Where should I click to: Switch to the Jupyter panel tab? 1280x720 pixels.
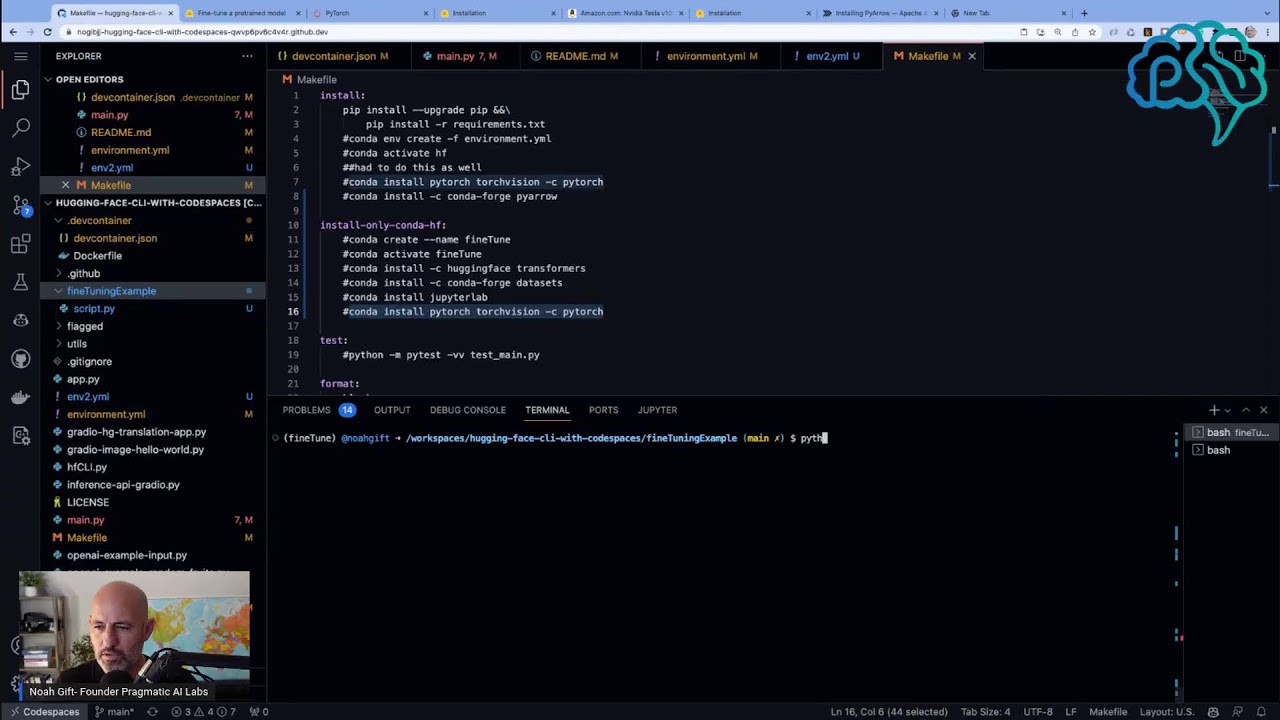click(657, 410)
